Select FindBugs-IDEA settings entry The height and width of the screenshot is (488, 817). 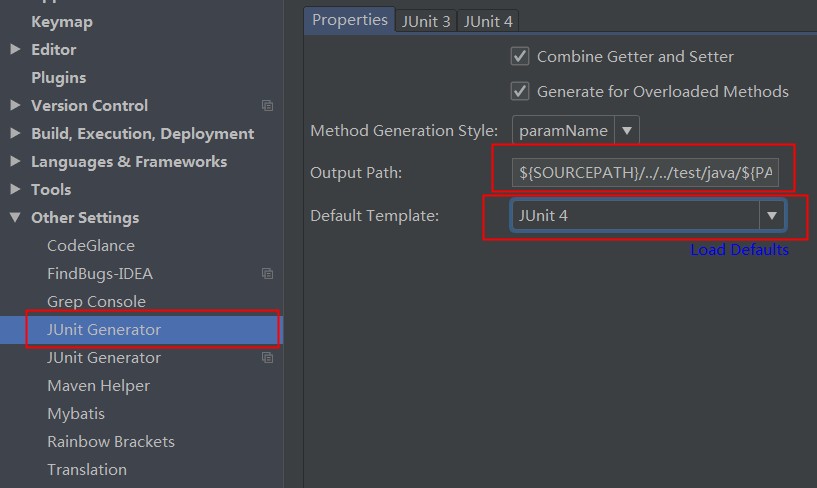pyautogui.click(x=100, y=273)
